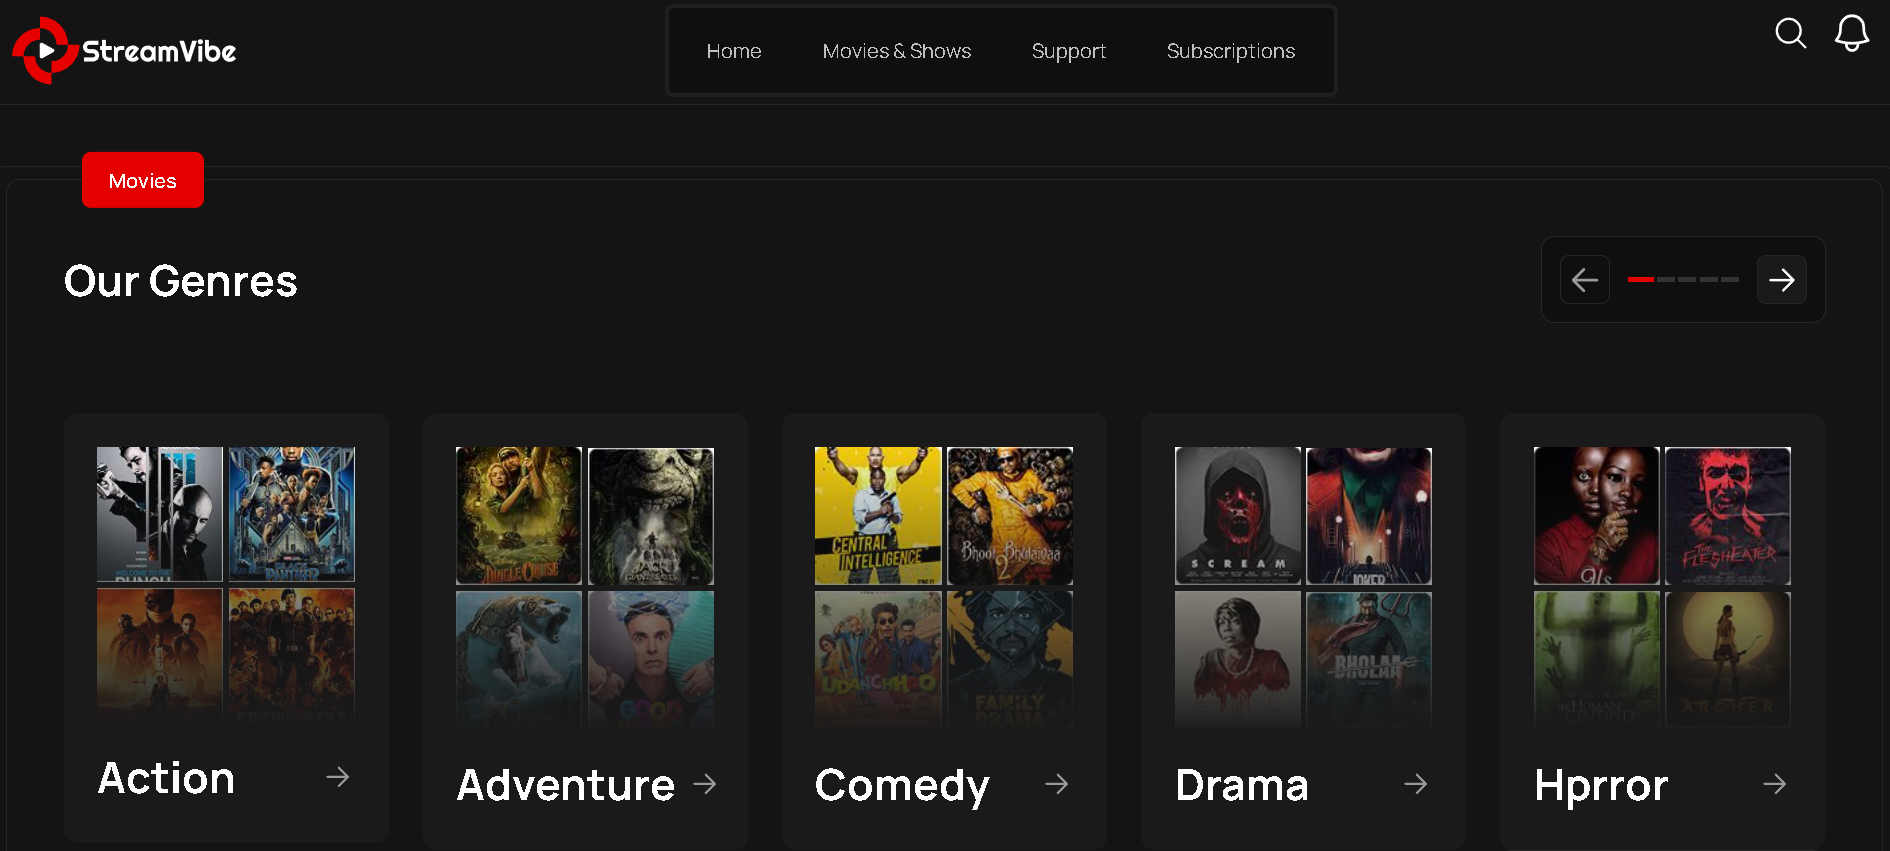This screenshot has width=1890, height=851.
Task: Click the polar bear poster in Adventure
Action: click(x=519, y=659)
